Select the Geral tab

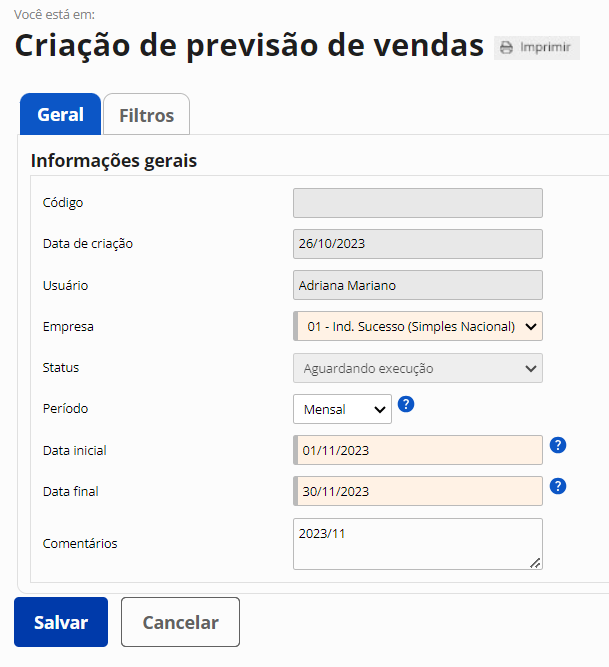coord(60,114)
